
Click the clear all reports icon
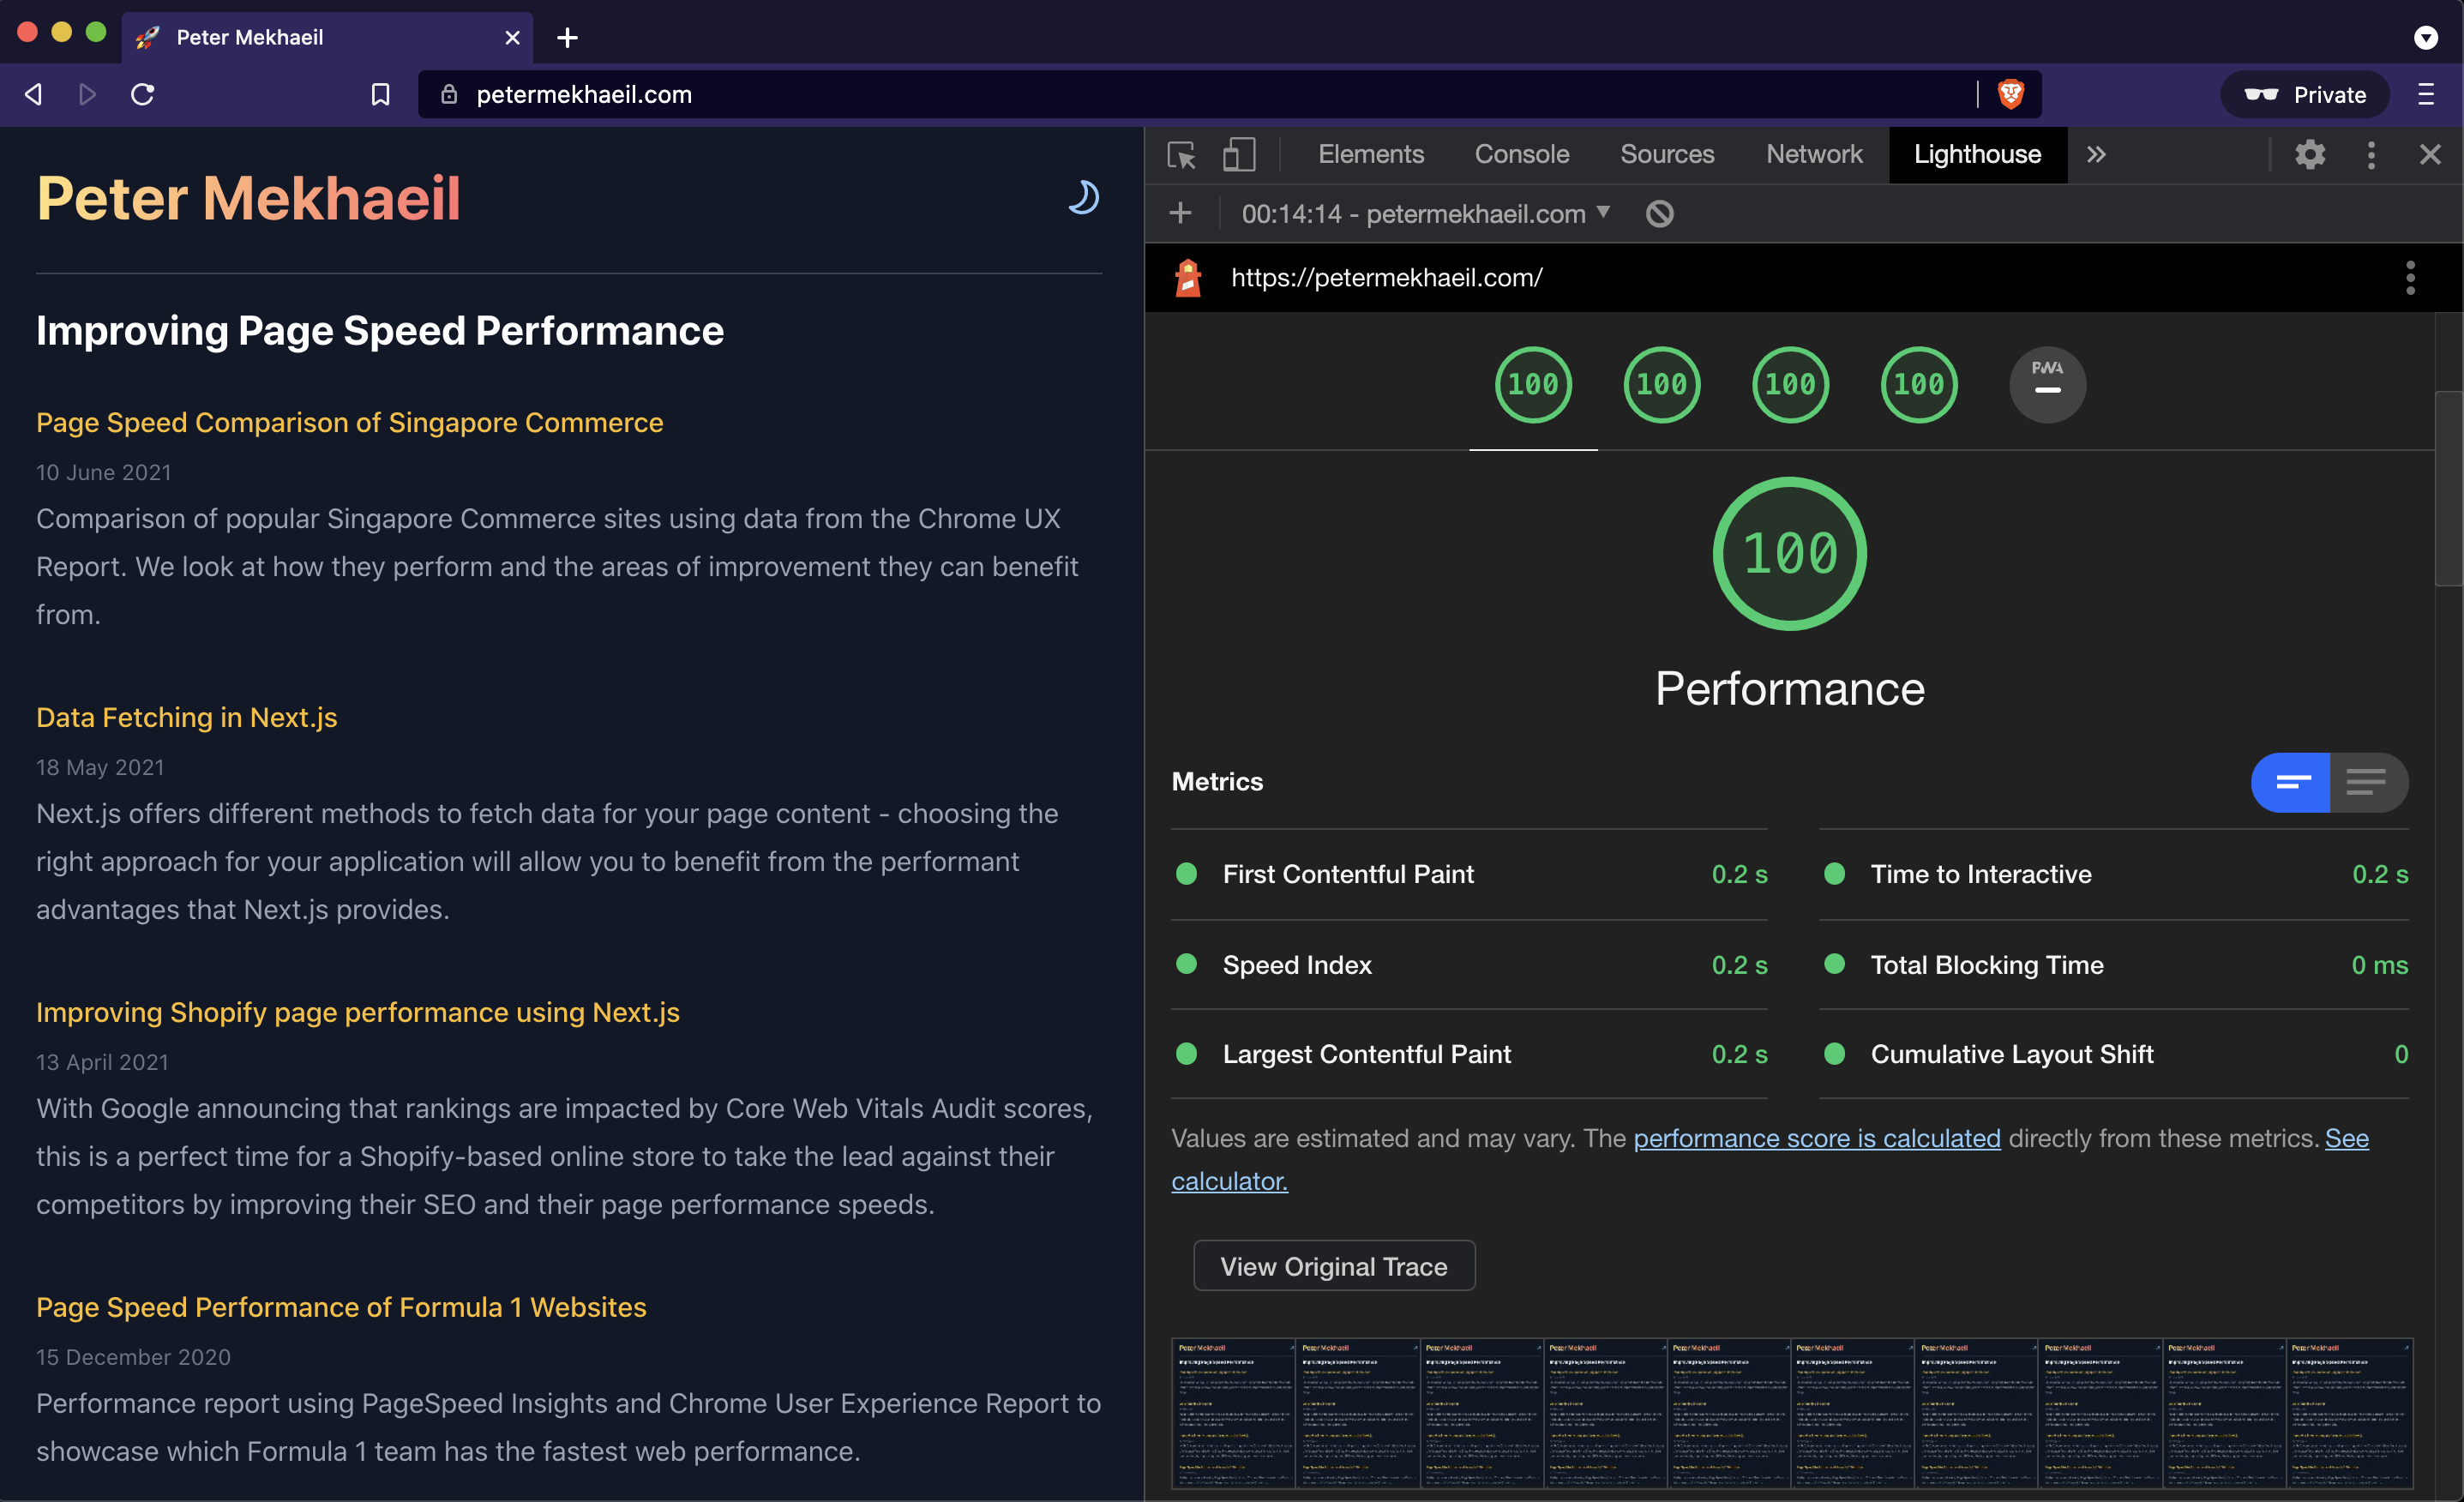(x=1659, y=213)
